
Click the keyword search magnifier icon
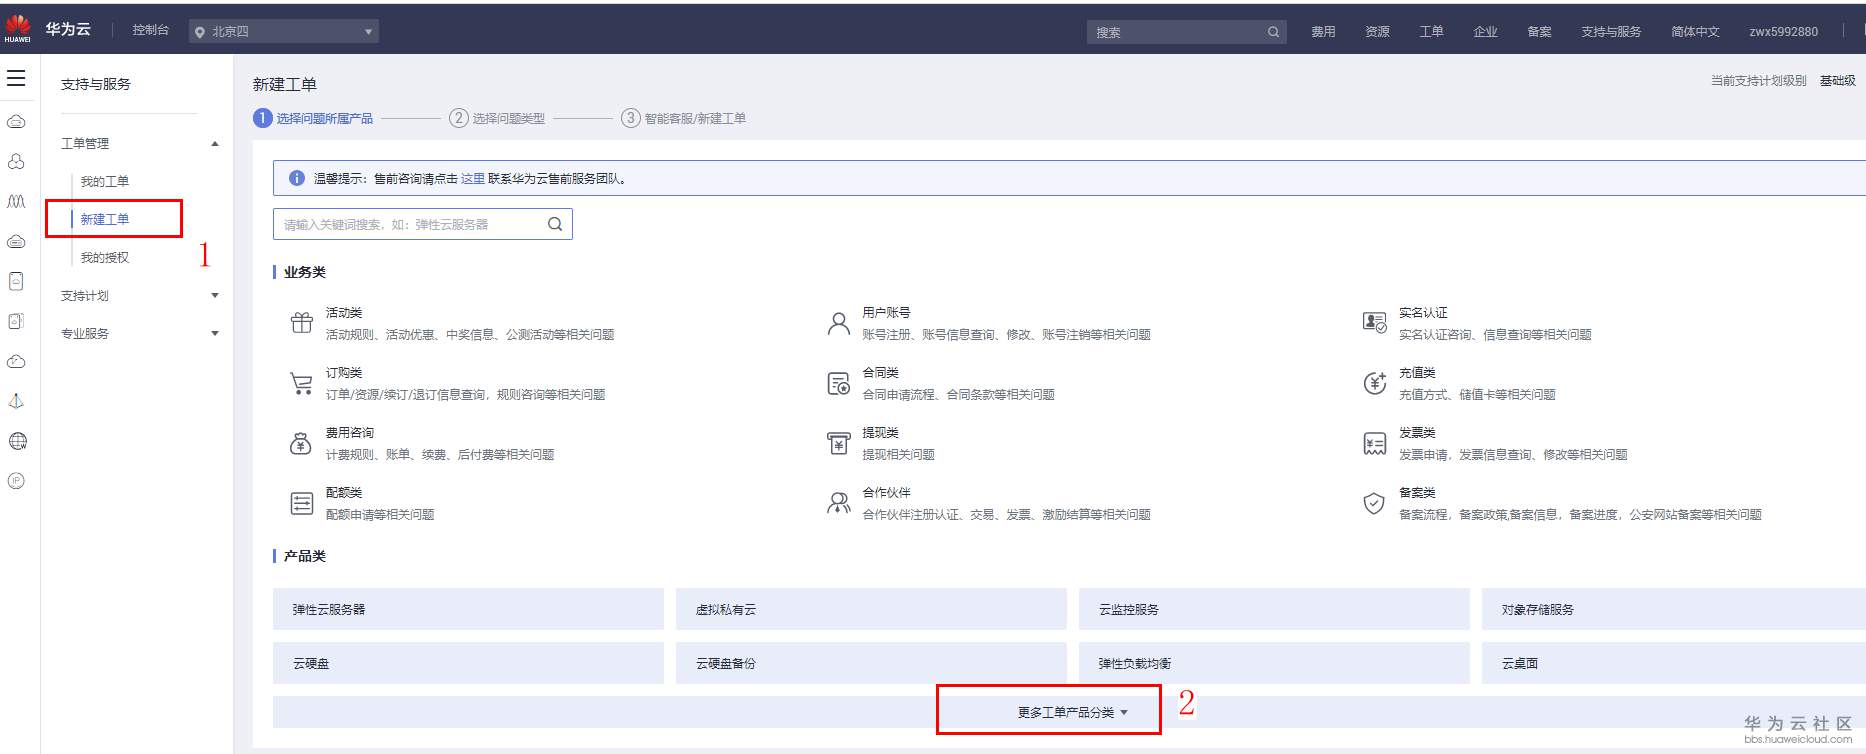point(555,224)
